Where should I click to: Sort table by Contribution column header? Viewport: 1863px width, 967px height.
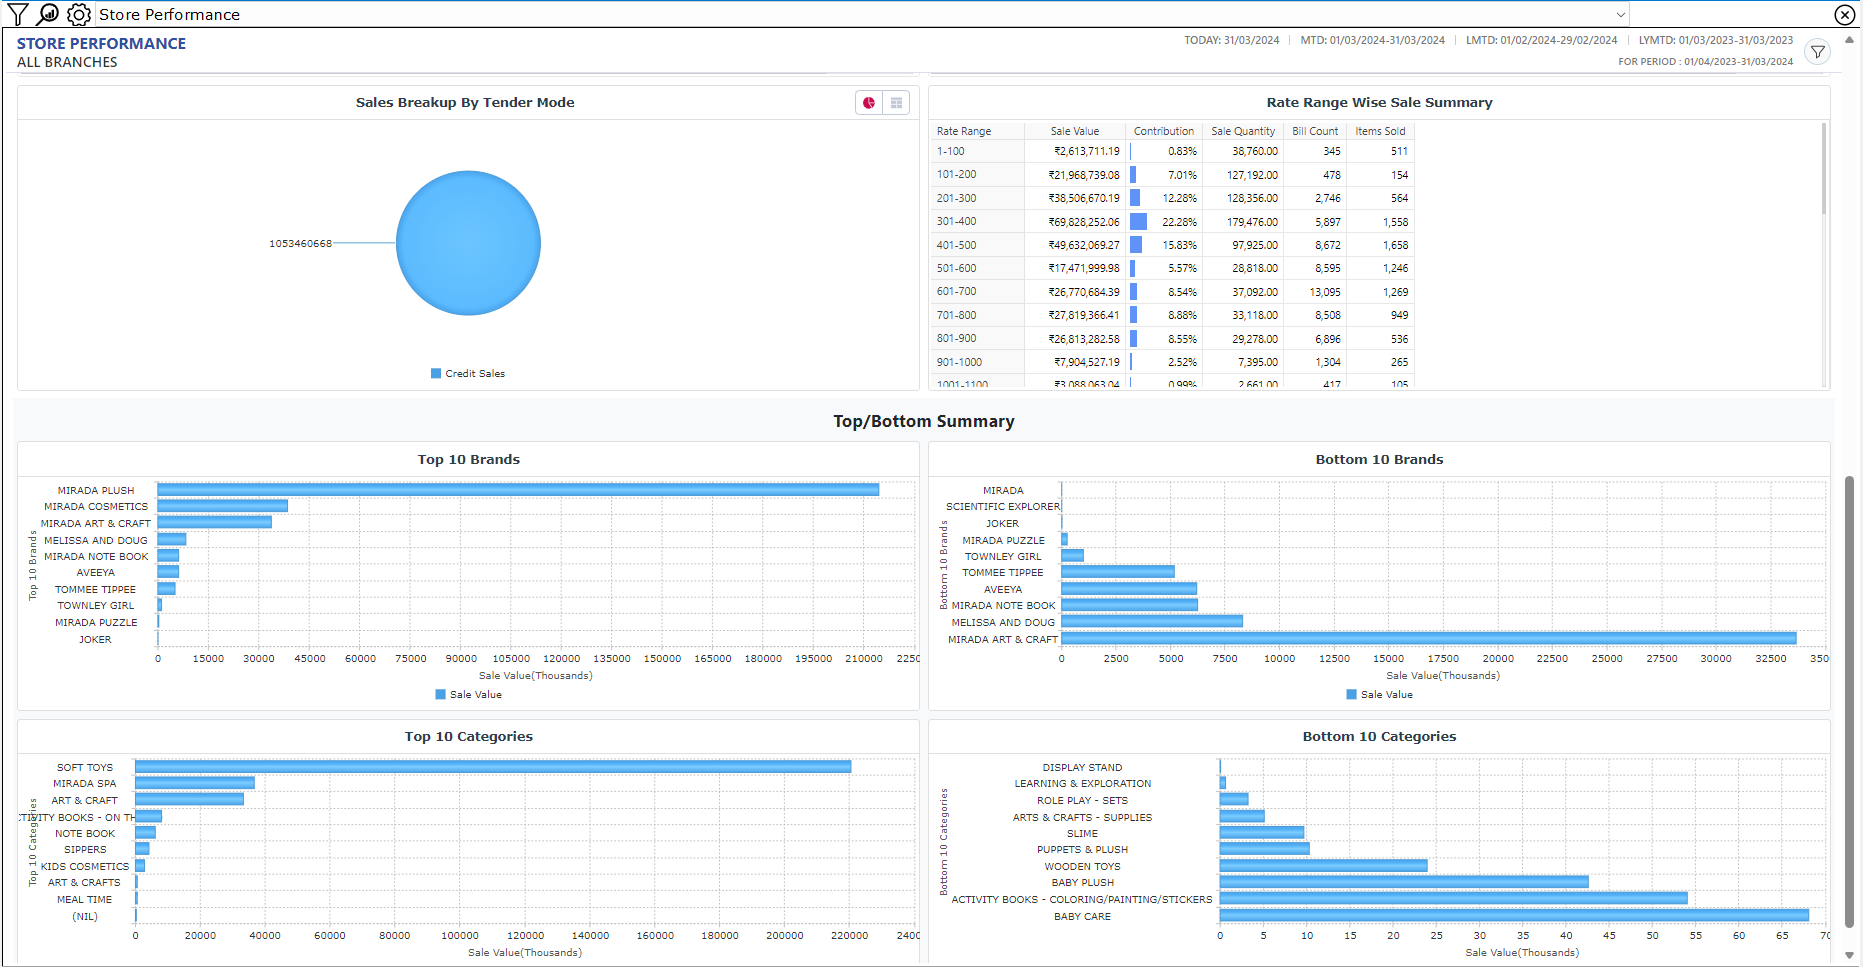click(1163, 131)
